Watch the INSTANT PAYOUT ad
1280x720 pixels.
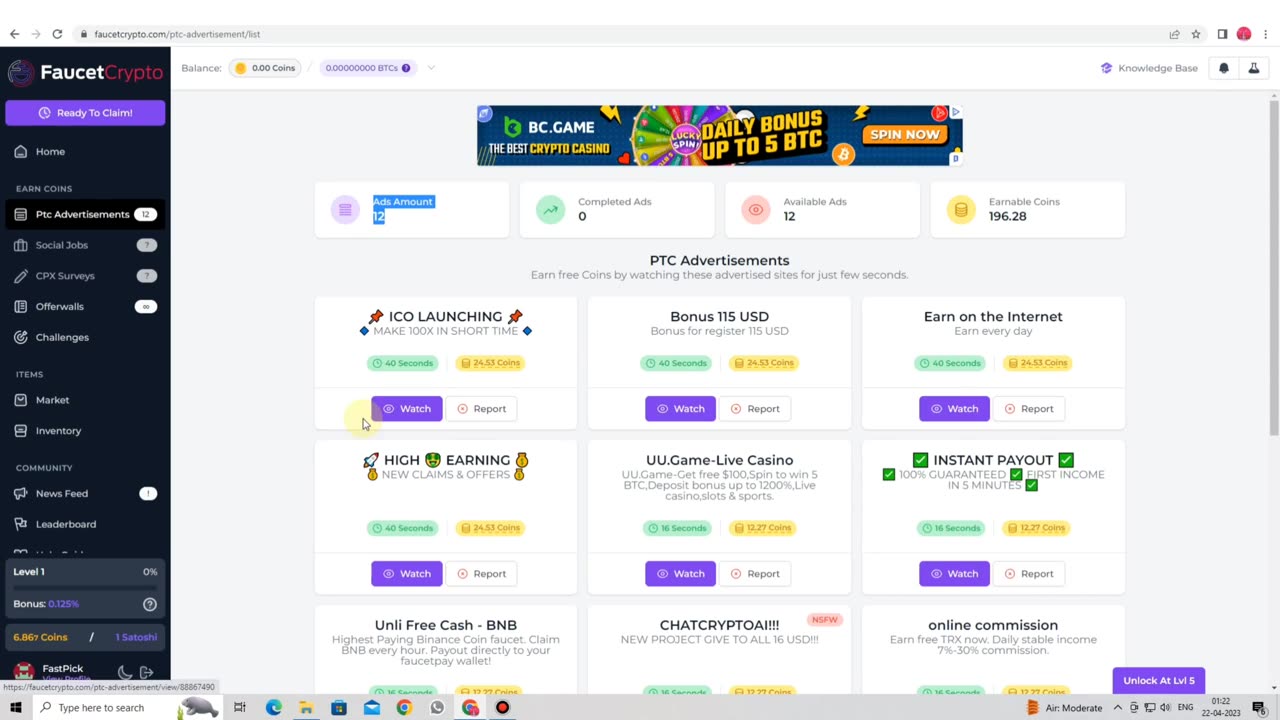click(x=954, y=574)
